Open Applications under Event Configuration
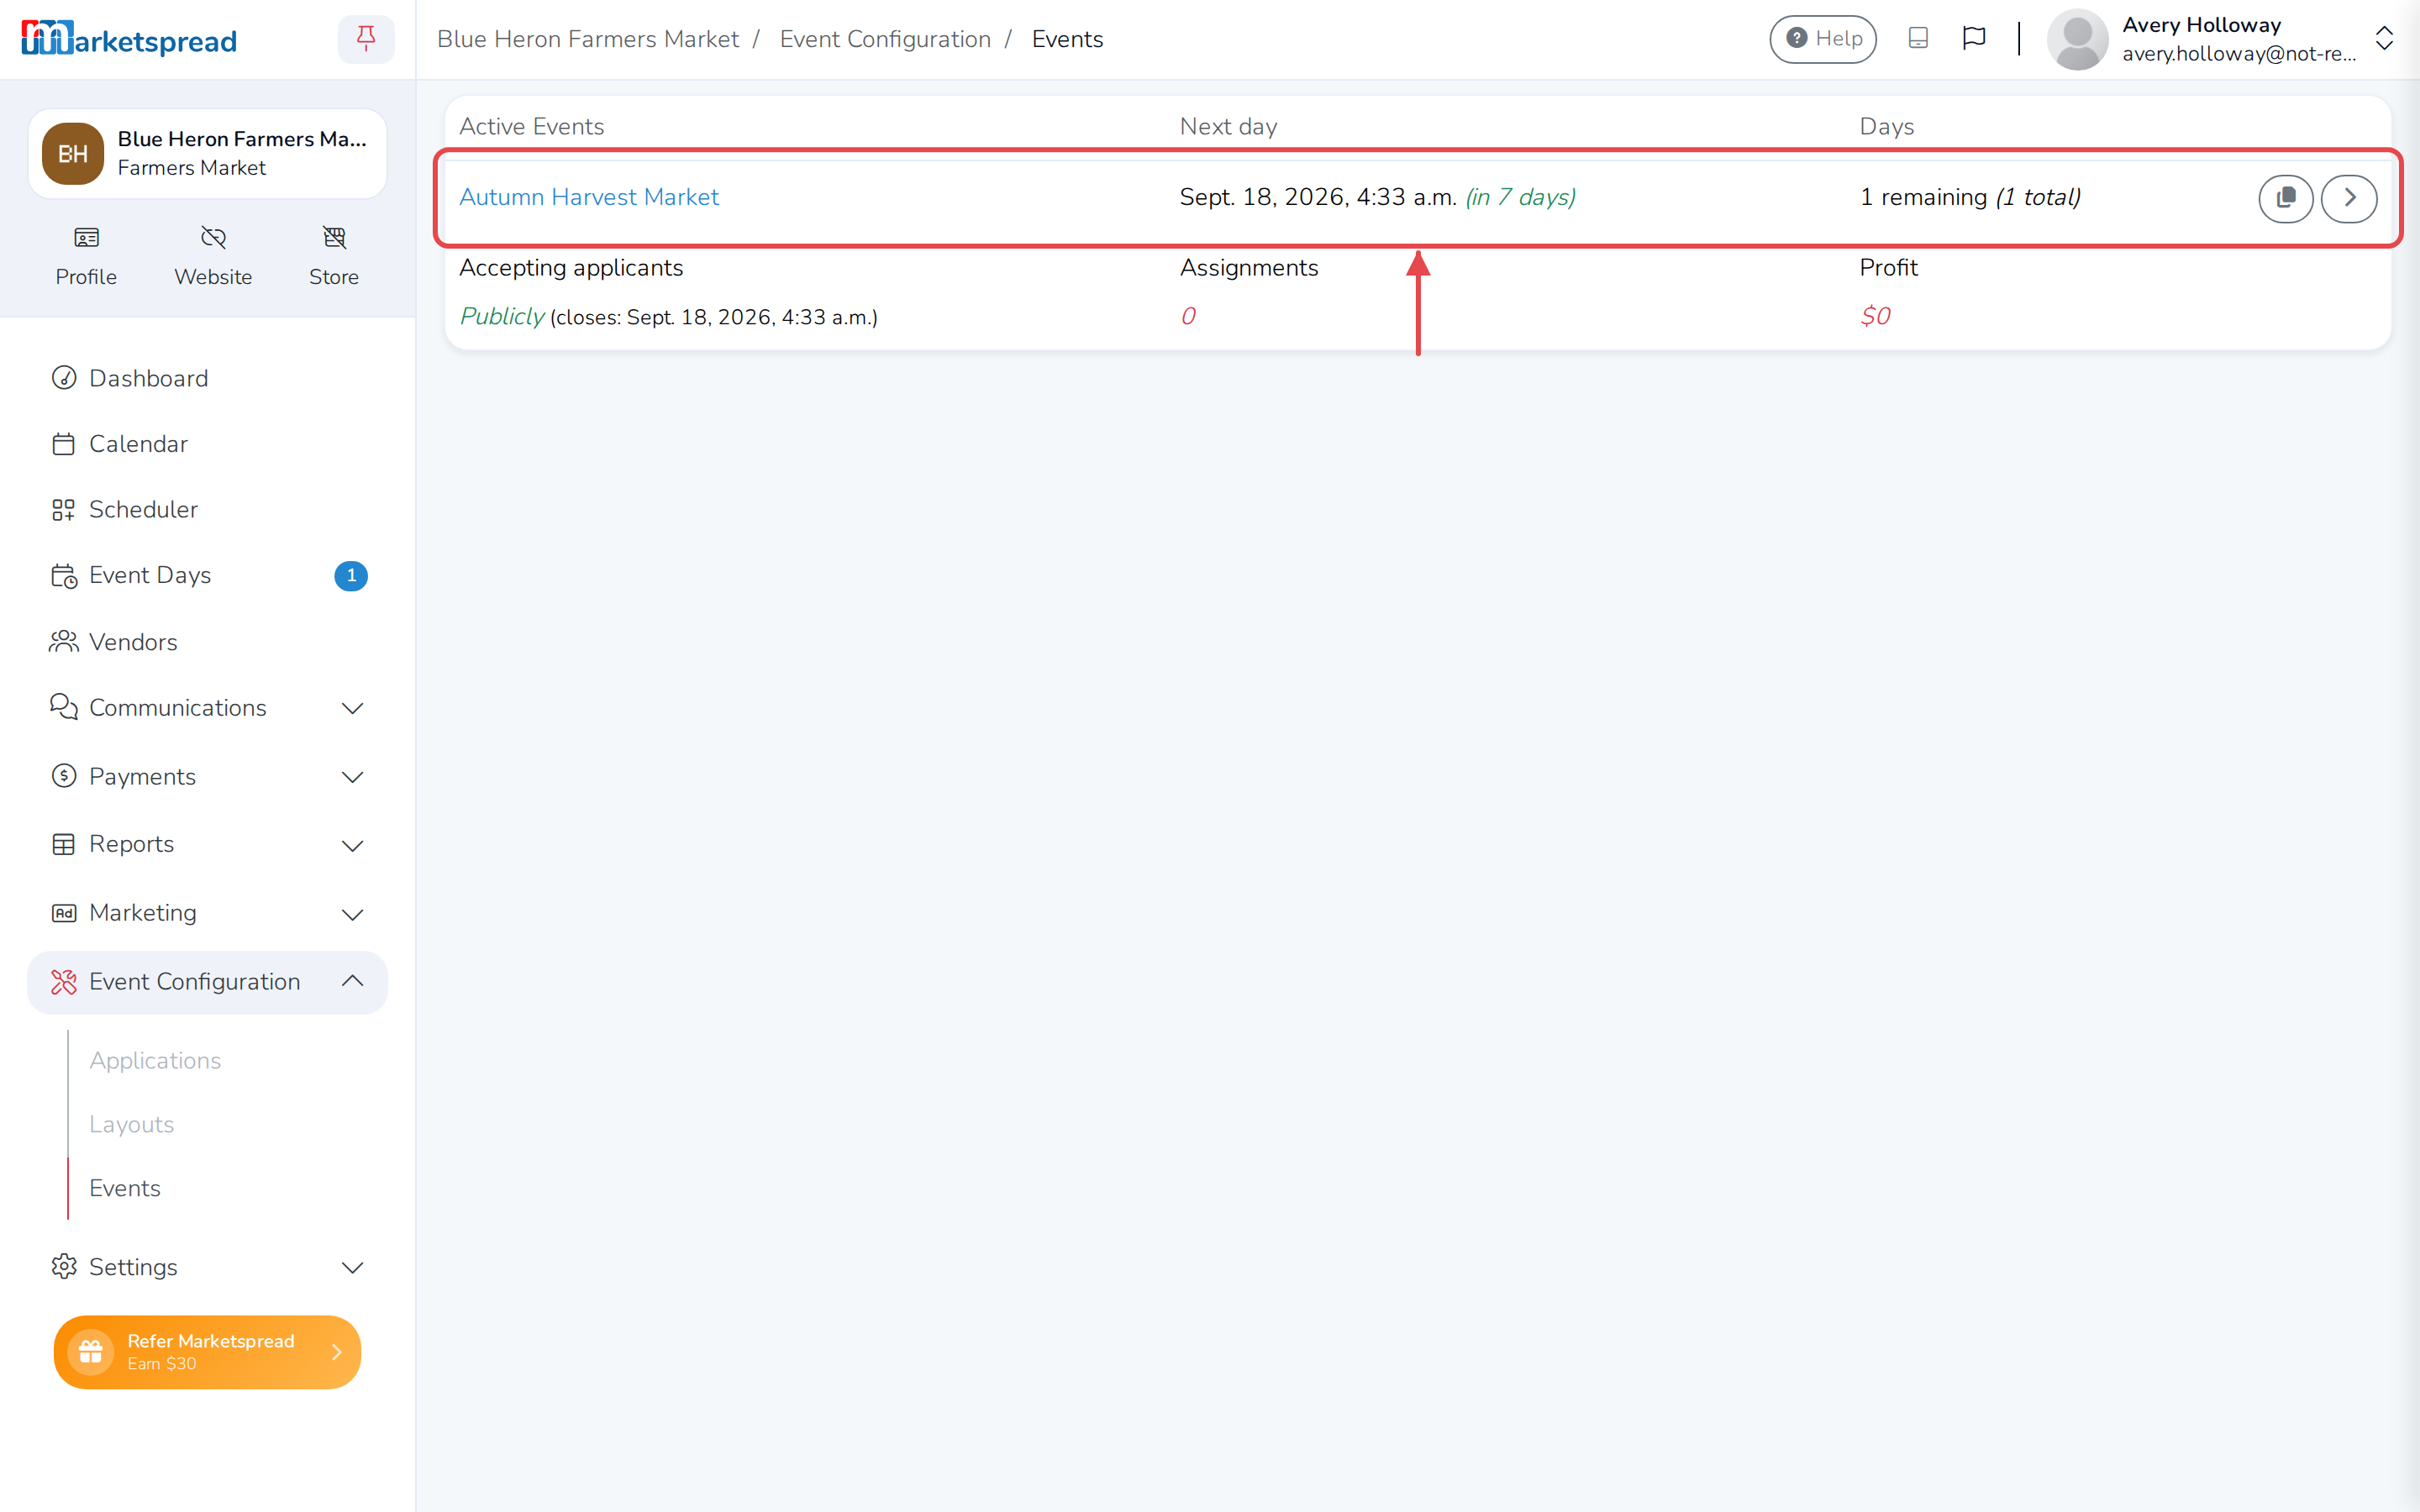Viewport: 2420px width, 1512px height. coord(155,1060)
